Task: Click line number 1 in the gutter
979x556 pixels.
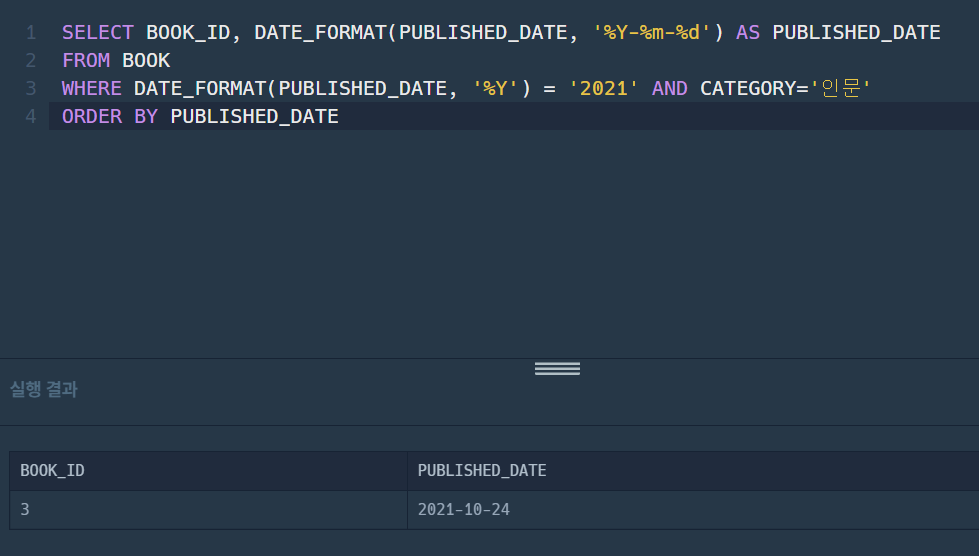Action: (x=31, y=32)
